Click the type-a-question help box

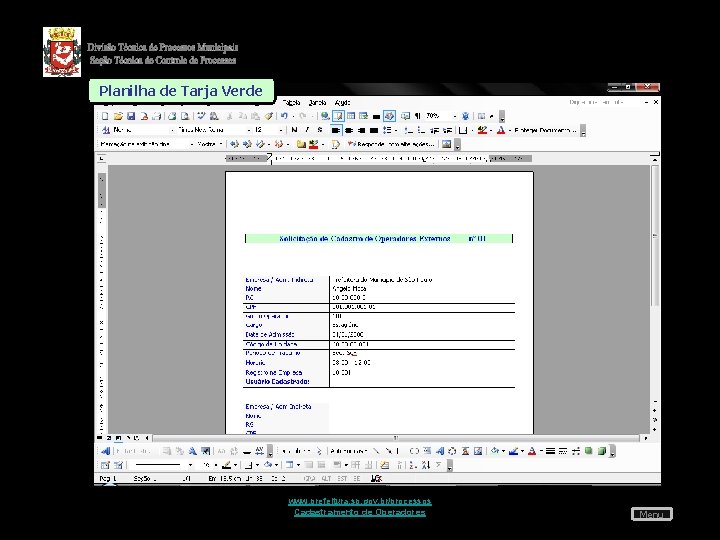coord(604,102)
